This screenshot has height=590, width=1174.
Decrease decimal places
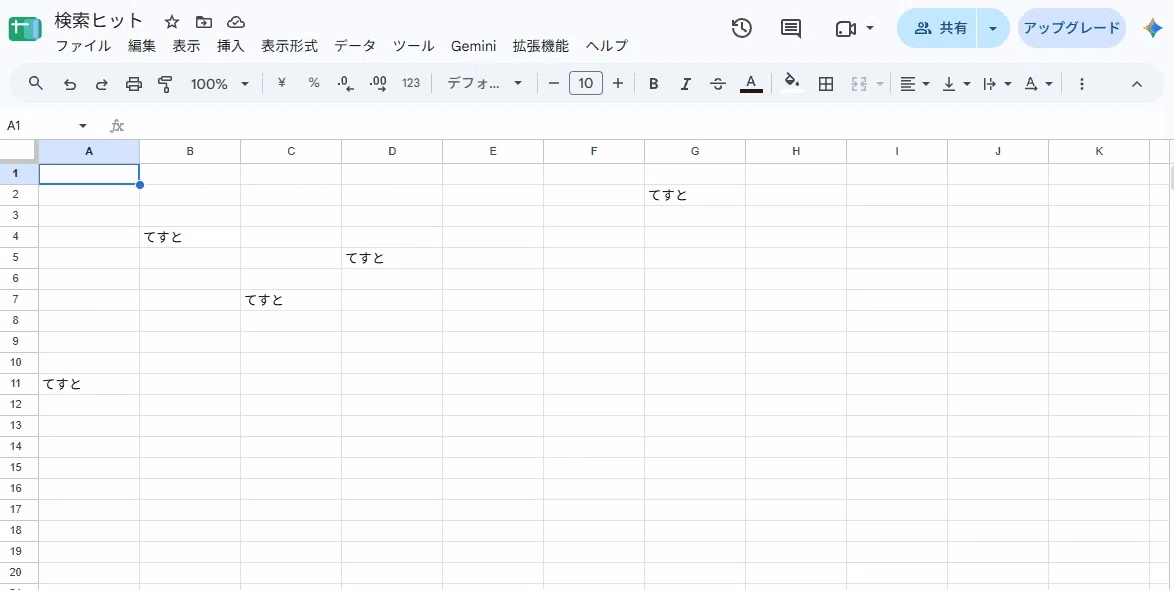click(346, 84)
